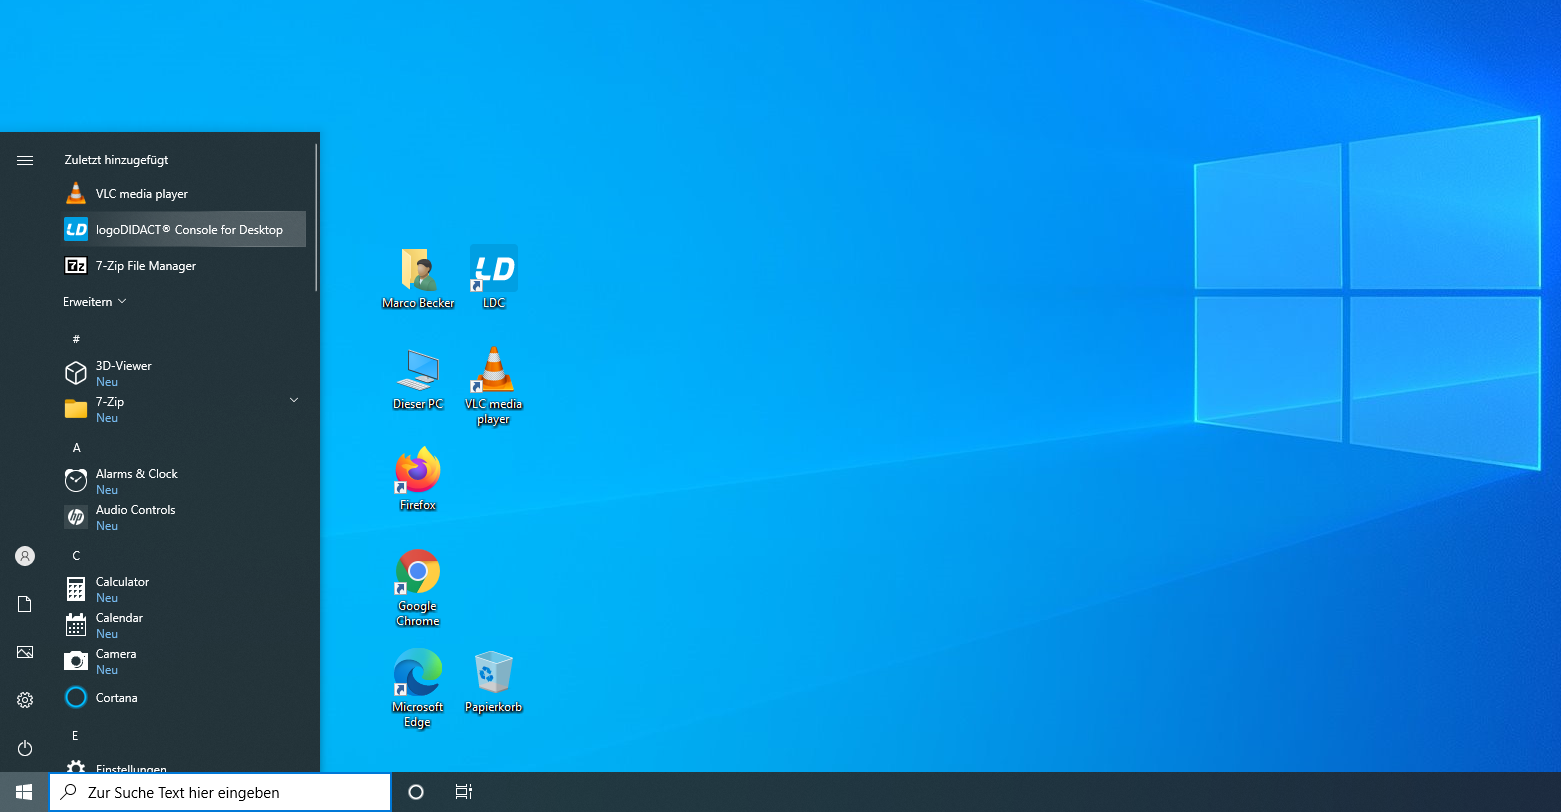The image size is (1561, 812).
Task: Open Calendar from Start menu
Action: coord(184,626)
